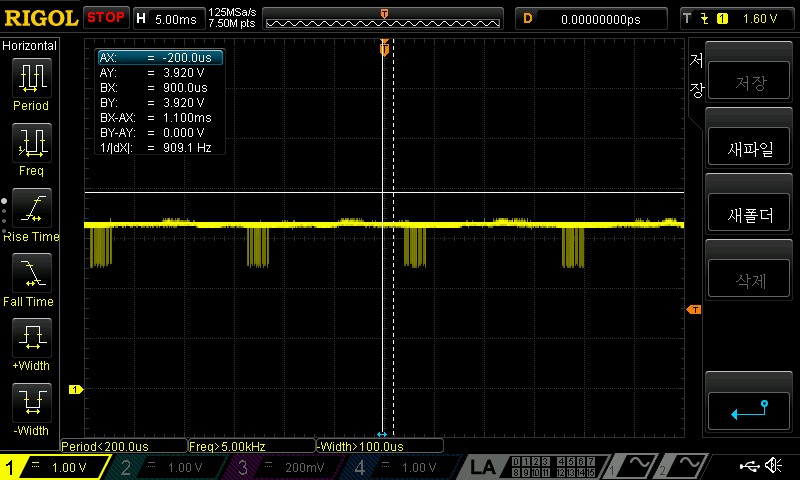Toggle the speaker sound icon
Image resolution: width=800 pixels, height=480 pixels.
774,465
